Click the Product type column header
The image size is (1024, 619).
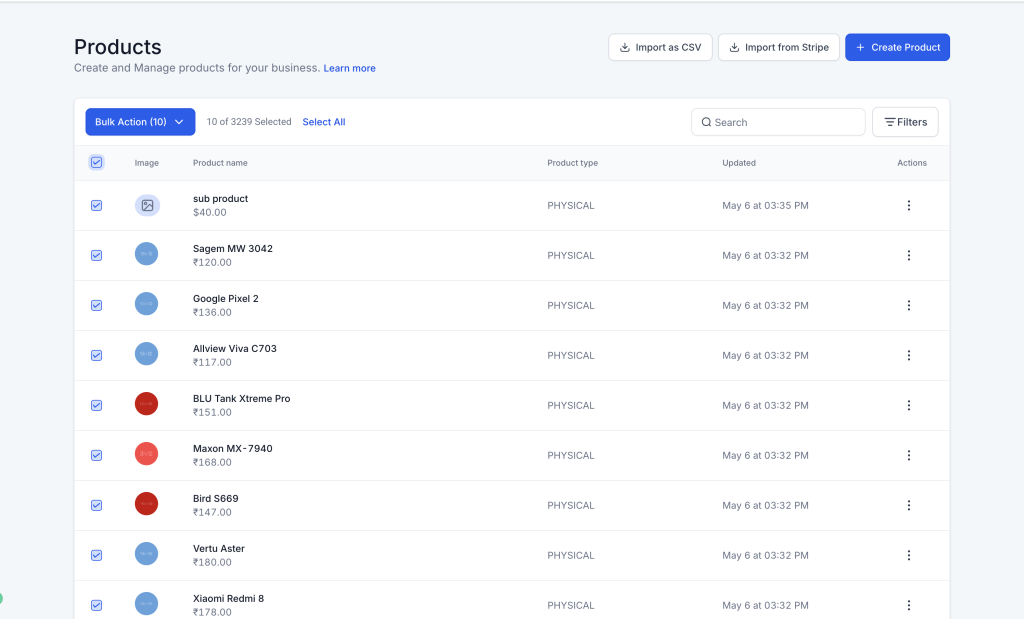point(573,163)
